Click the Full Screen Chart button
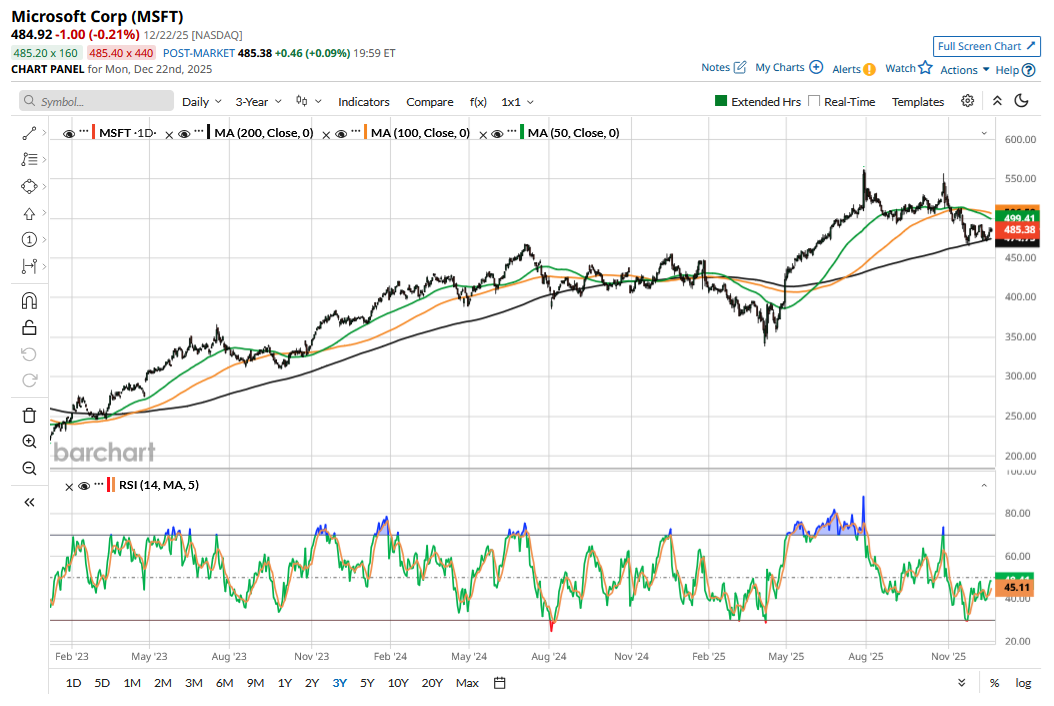Image resolution: width=1054 pixels, height=706 pixels. tap(986, 46)
